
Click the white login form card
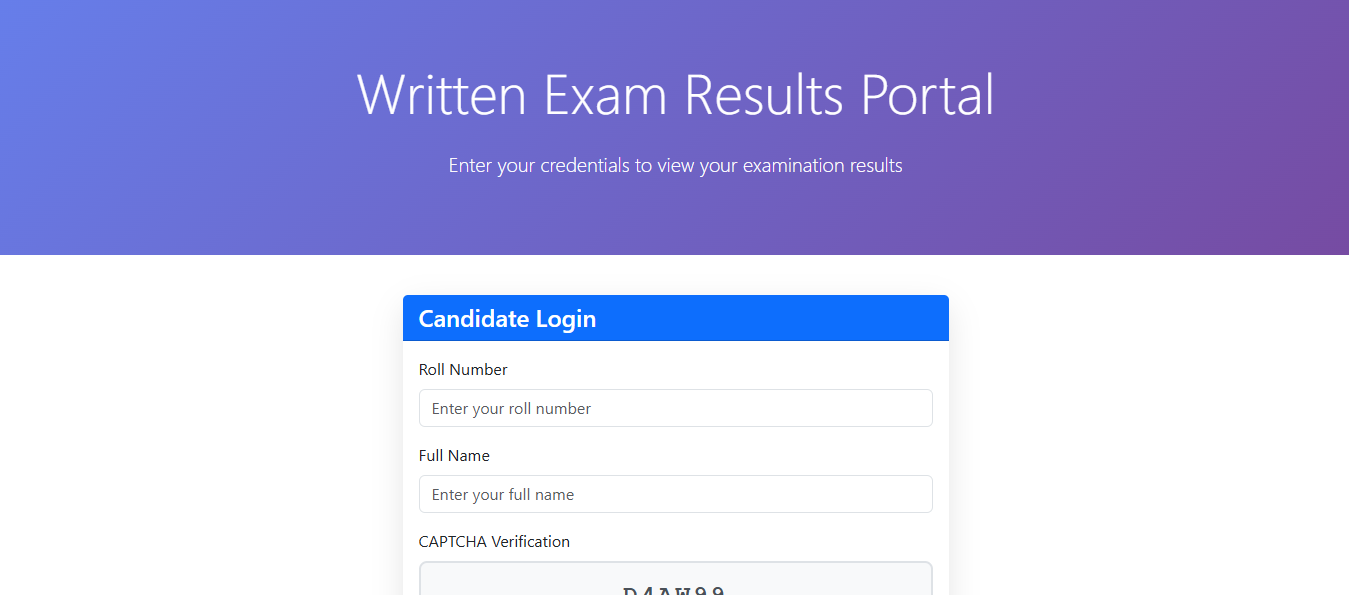(x=675, y=450)
